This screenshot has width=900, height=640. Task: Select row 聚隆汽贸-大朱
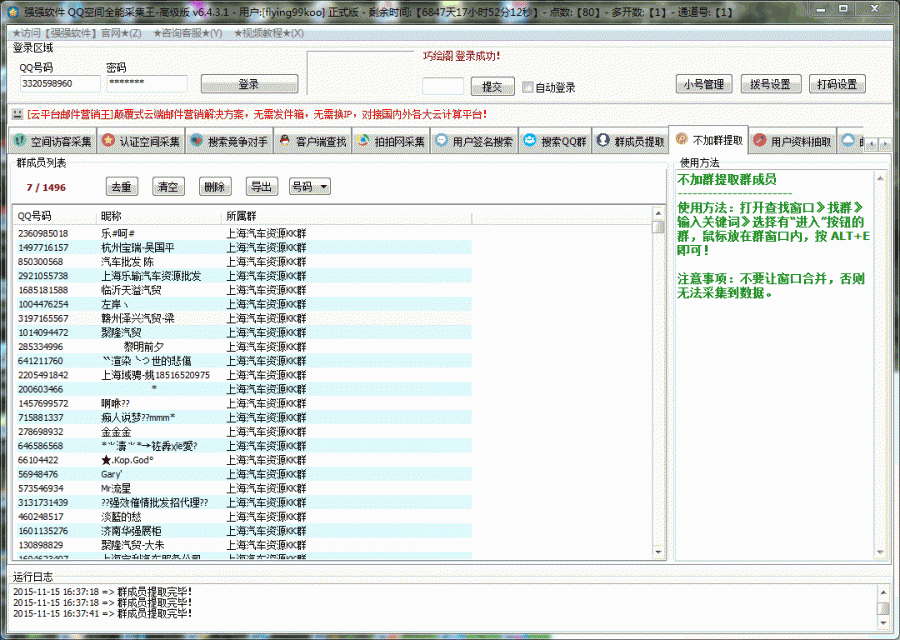point(243,545)
